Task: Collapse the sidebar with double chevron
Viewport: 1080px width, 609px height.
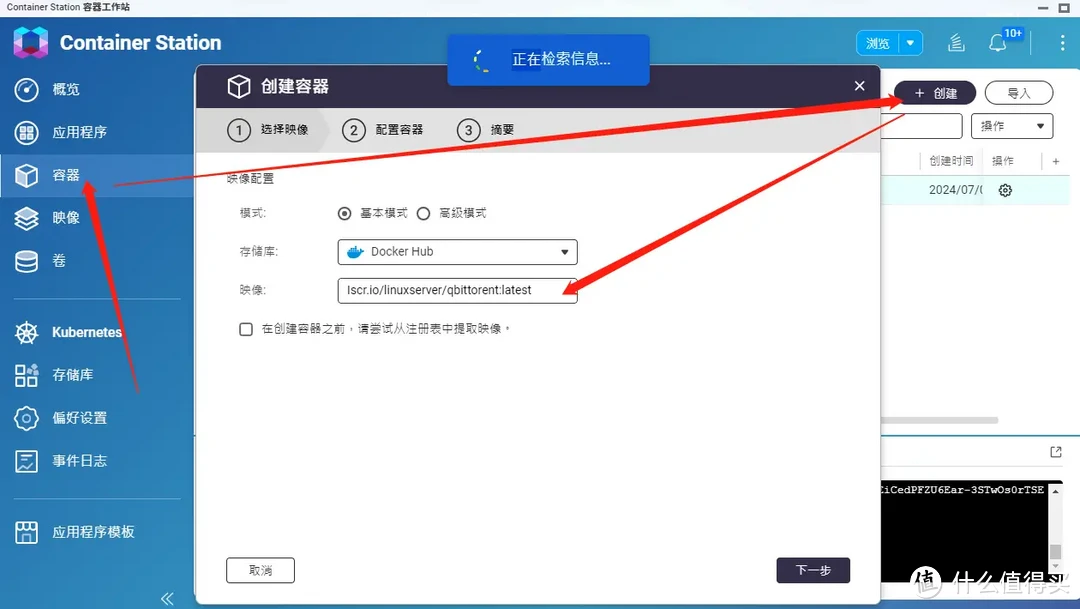Action: (x=167, y=599)
